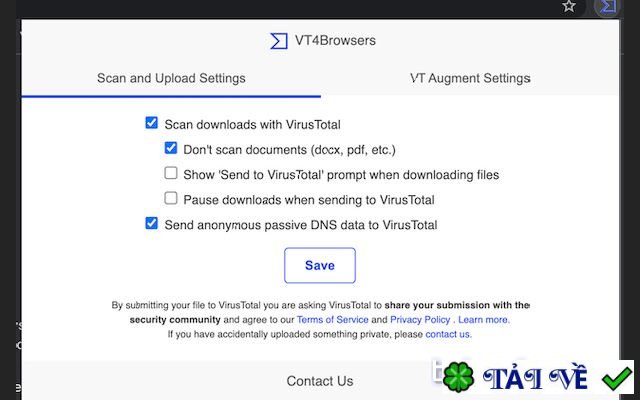640x400 pixels.
Task: Click the green checkmark icon
Action: (x=617, y=378)
